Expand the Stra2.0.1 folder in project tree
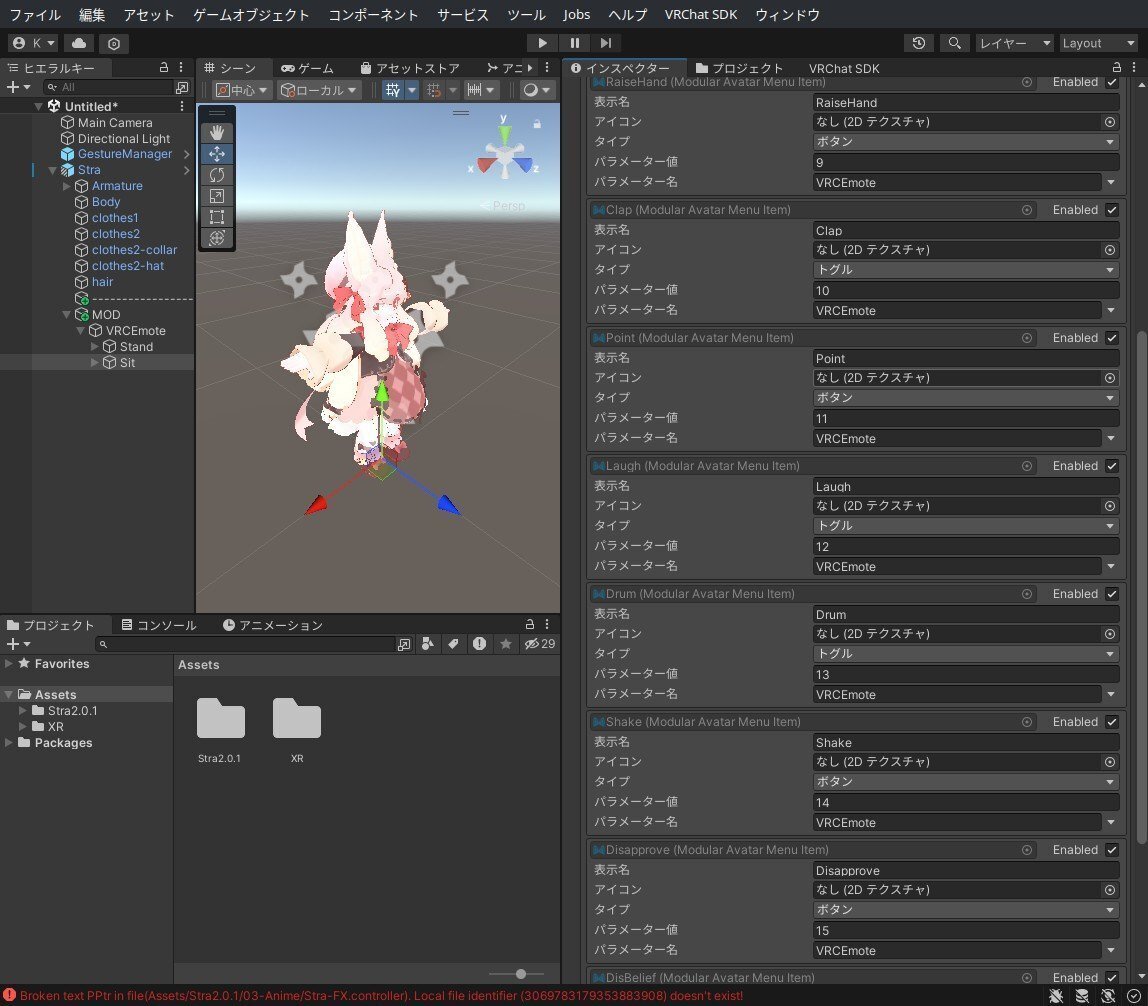Image resolution: width=1148 pixels, height=1006 pixels. click(x=23, y=710)
